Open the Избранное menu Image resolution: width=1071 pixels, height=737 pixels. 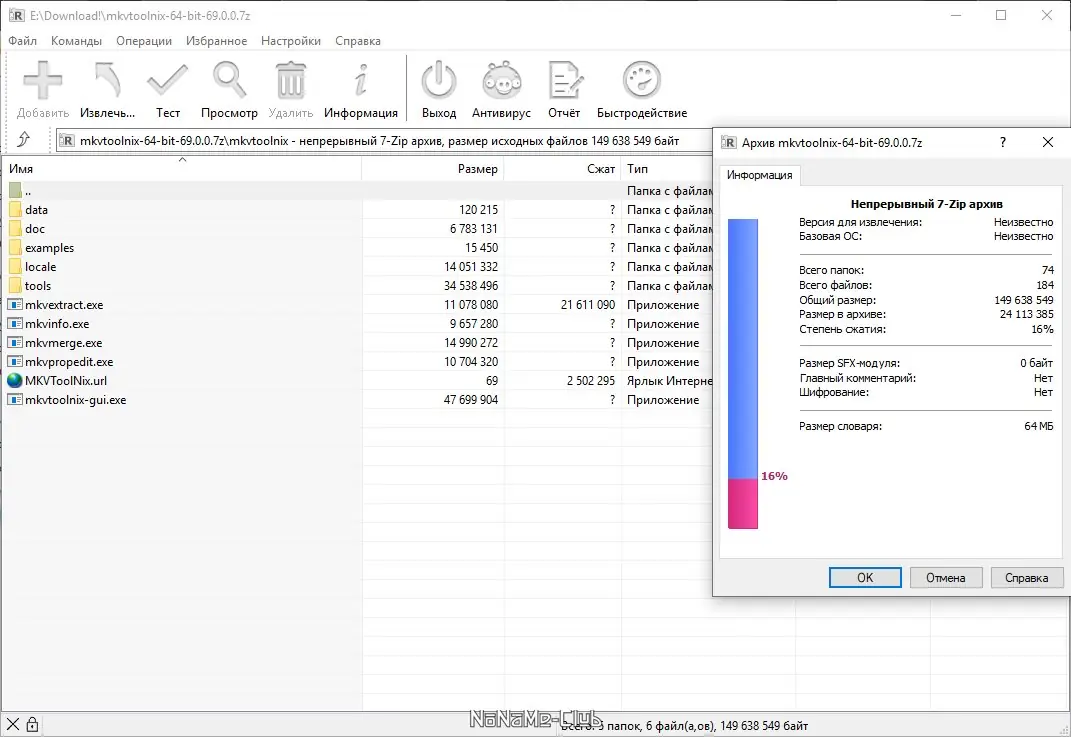click(x=217, y=41)
